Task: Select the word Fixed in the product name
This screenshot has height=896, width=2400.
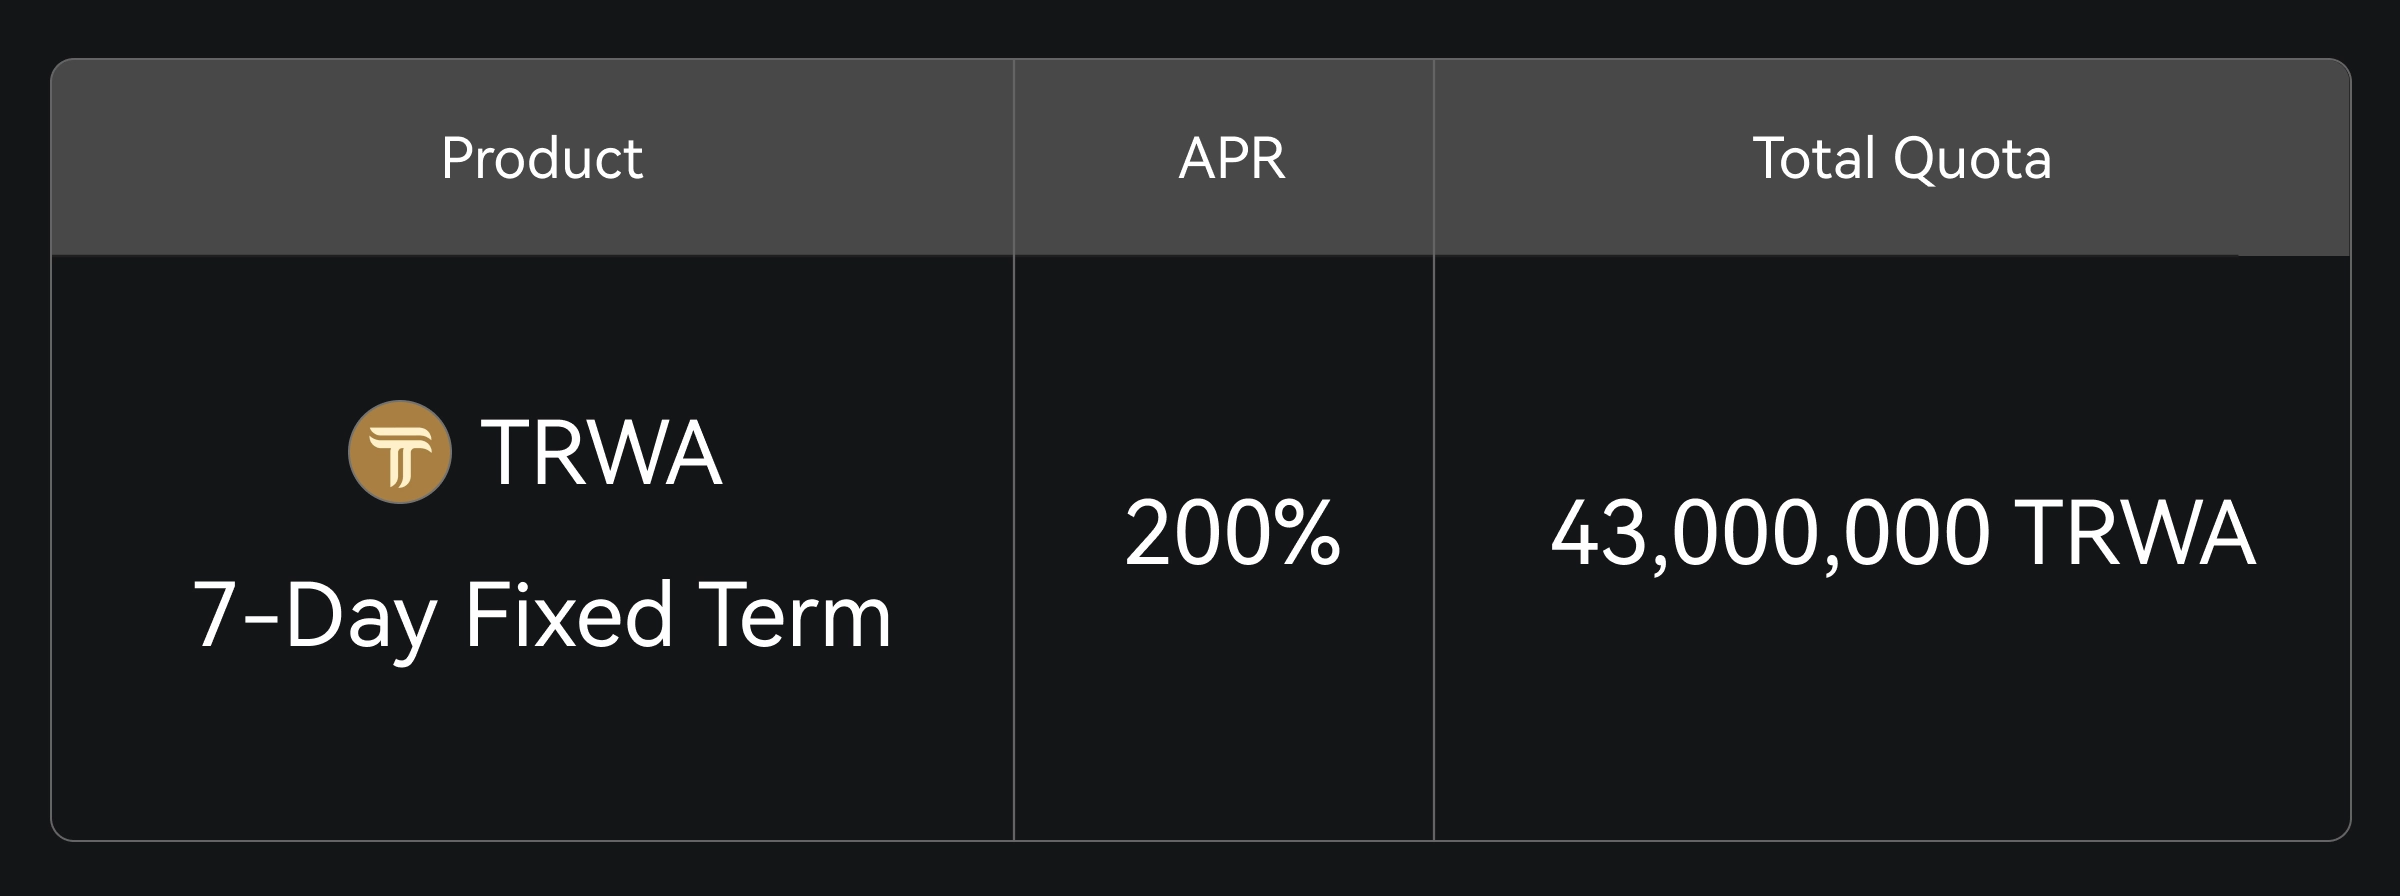Action: 568,616
